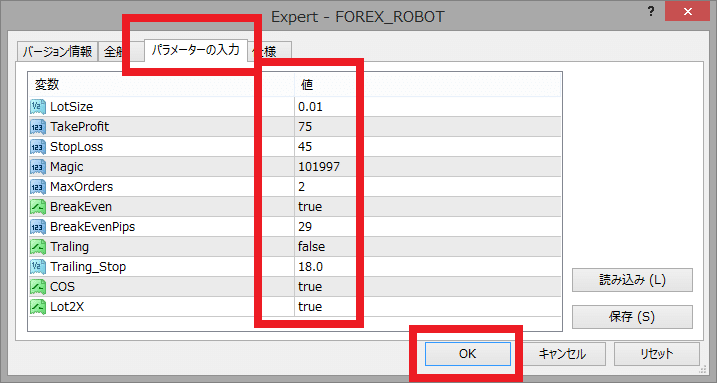Click the BreakEven boolean icon
Image resolution: width=717 pixels, height=383 pixels.
click(38, 207)
